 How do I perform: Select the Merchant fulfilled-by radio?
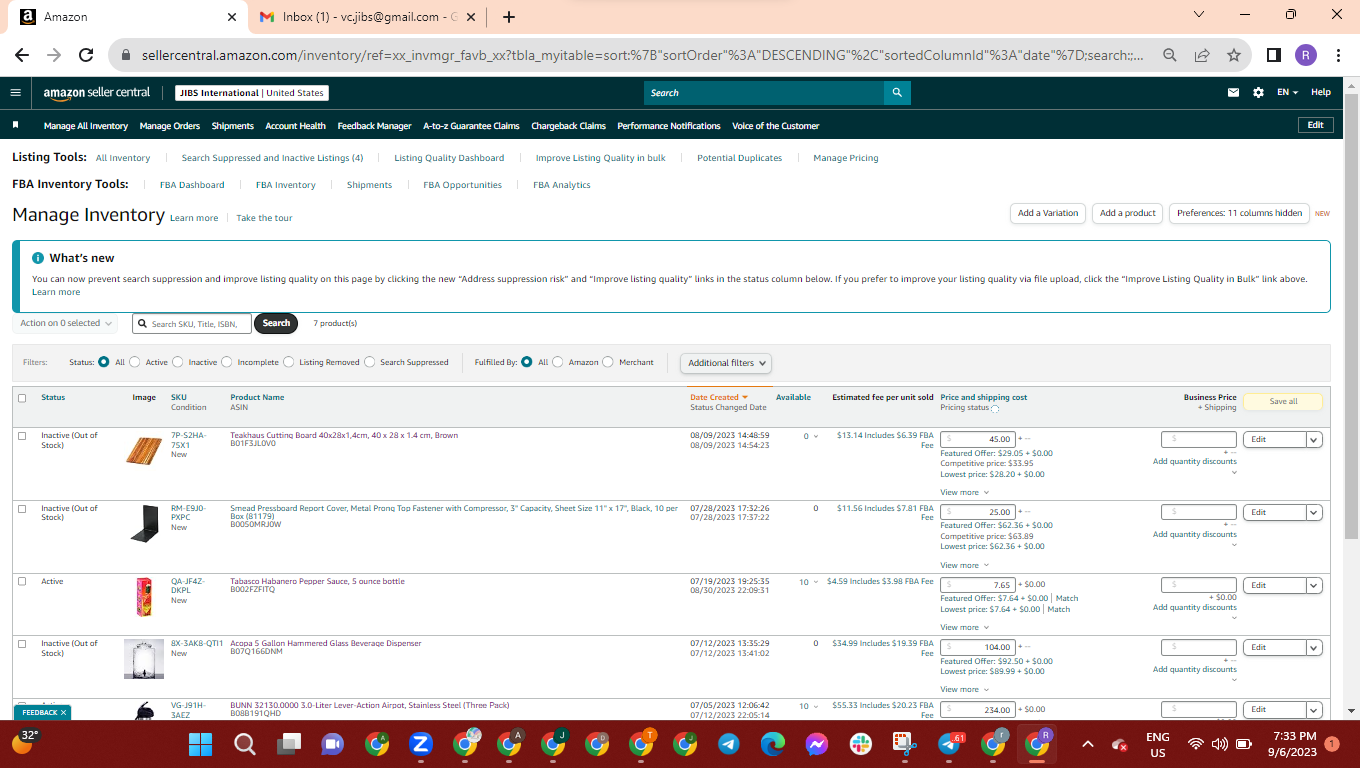click(x=608, y=362)
